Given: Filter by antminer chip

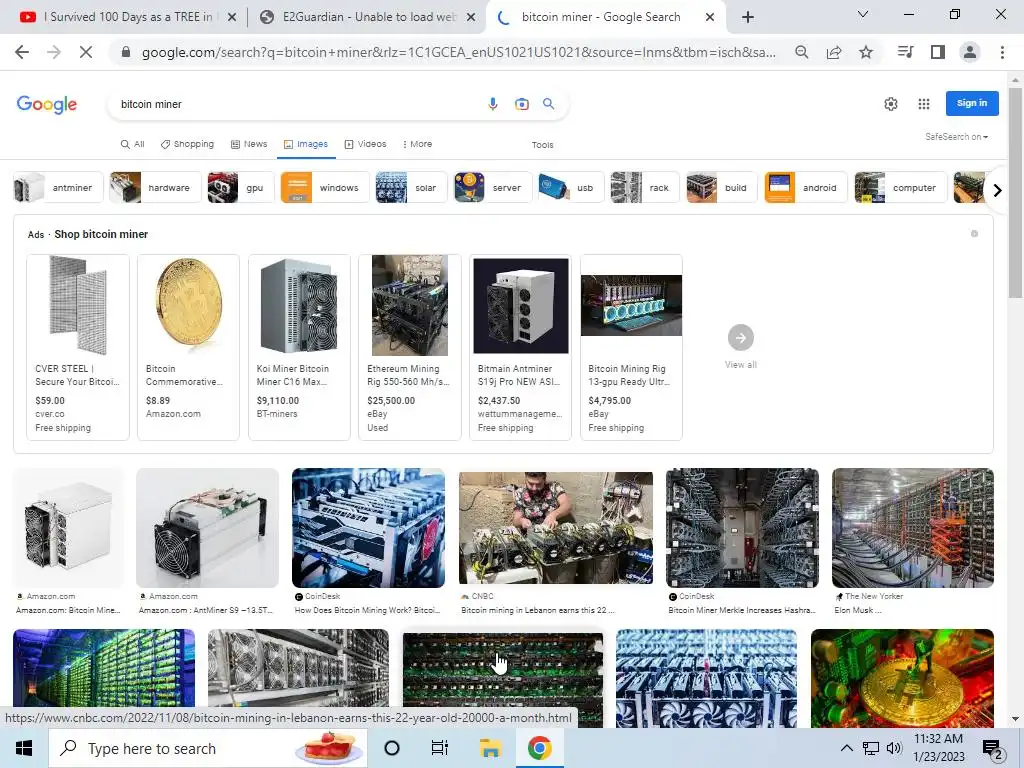Looking at the screenshot, I should (58, 187).
